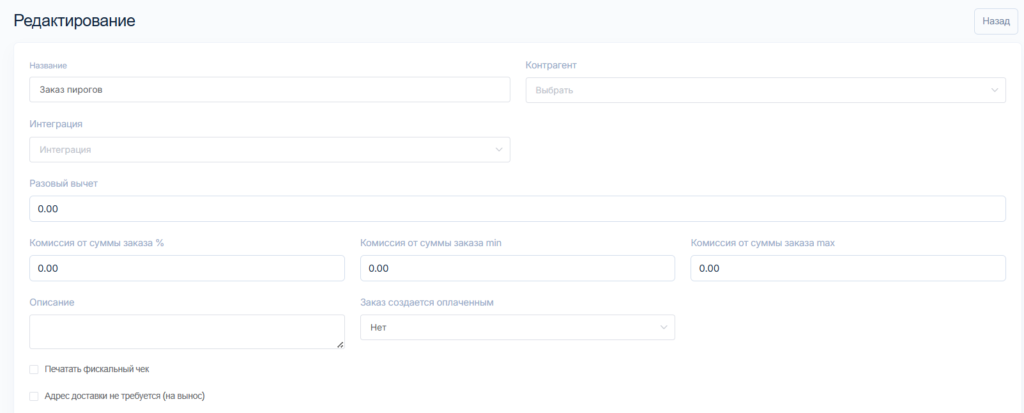Click the Печатать фискальный чек label text
This screenshot has height=413, width=1024.
(96, 369)
